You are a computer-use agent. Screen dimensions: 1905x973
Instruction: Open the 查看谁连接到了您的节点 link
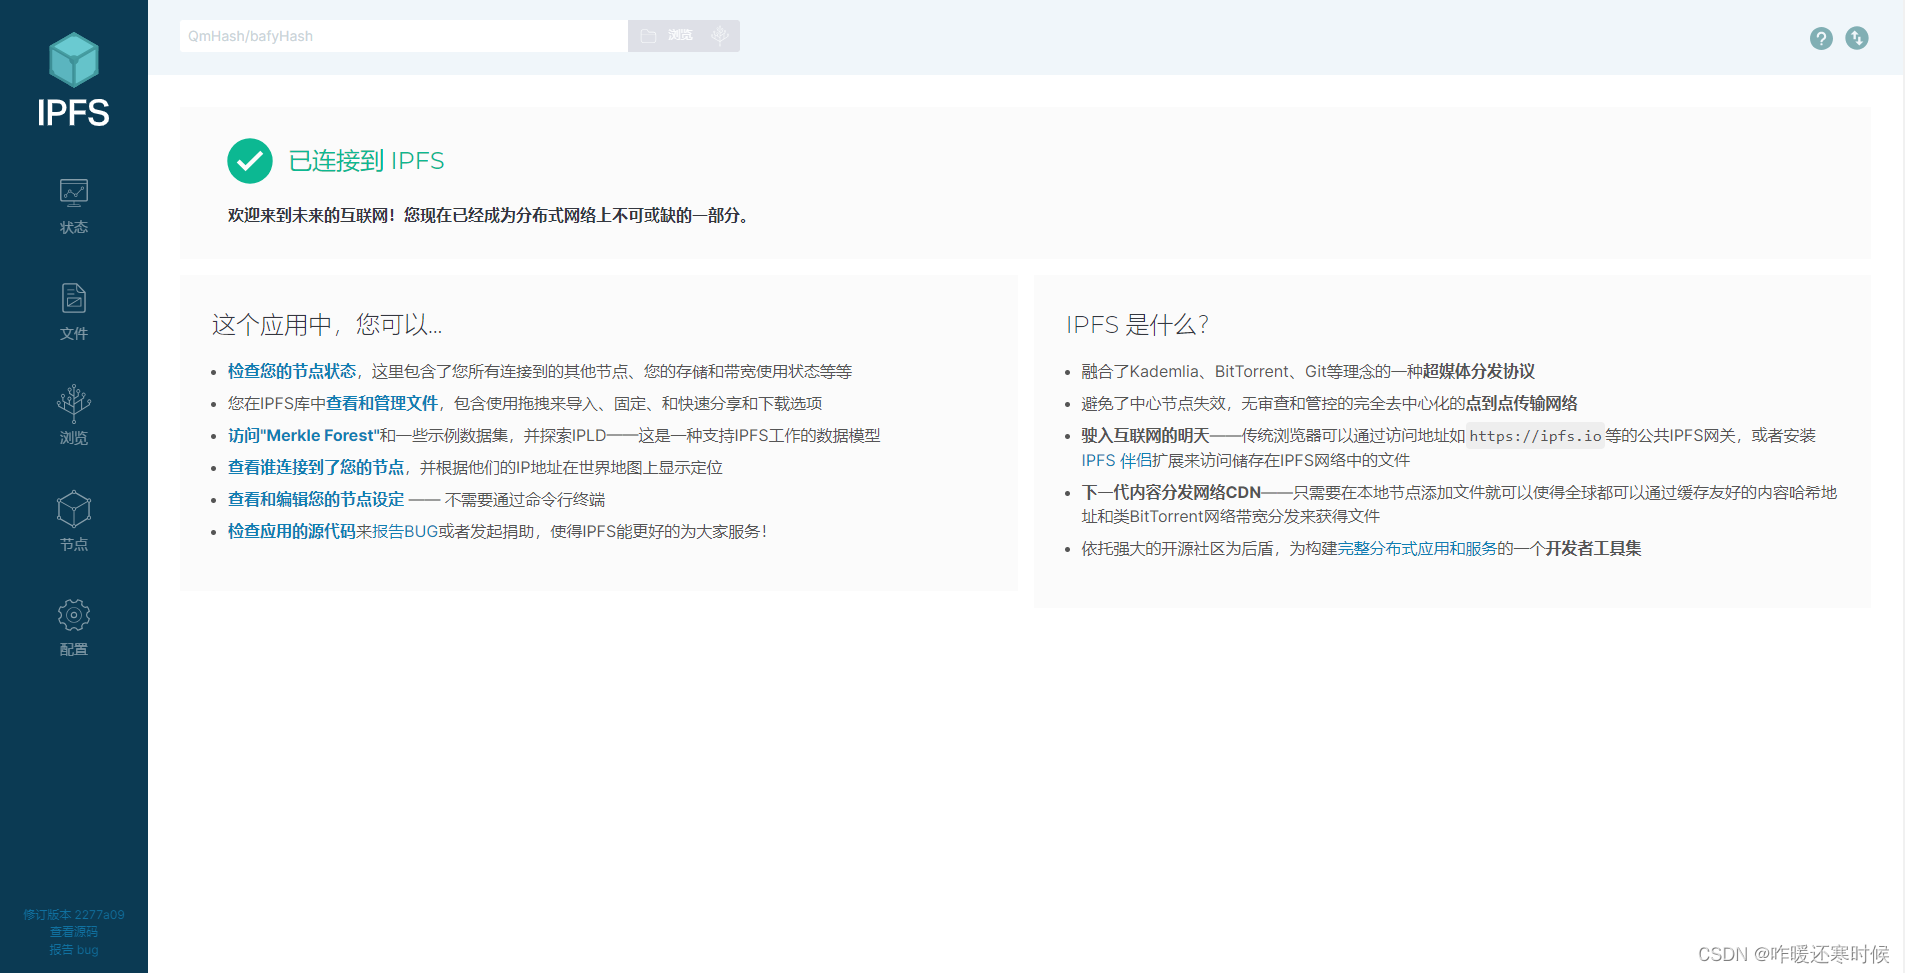(316, 467)
